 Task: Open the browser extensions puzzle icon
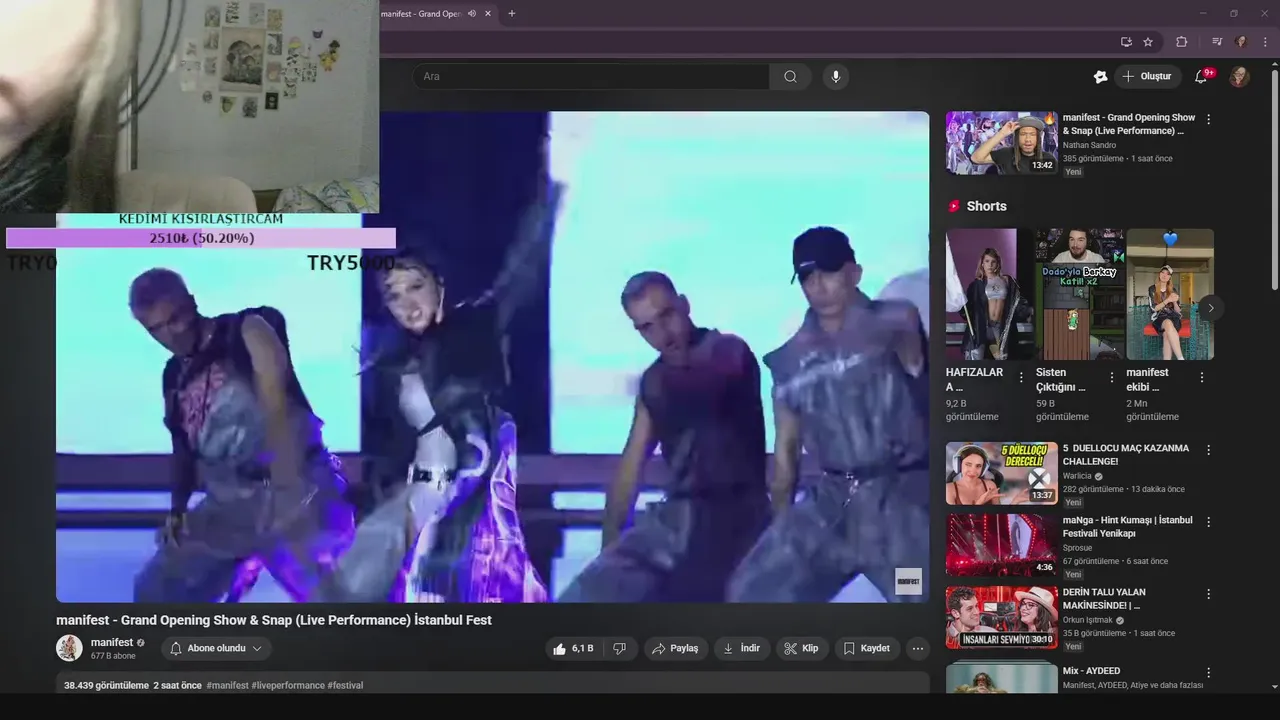click(x=1181, y=41)
